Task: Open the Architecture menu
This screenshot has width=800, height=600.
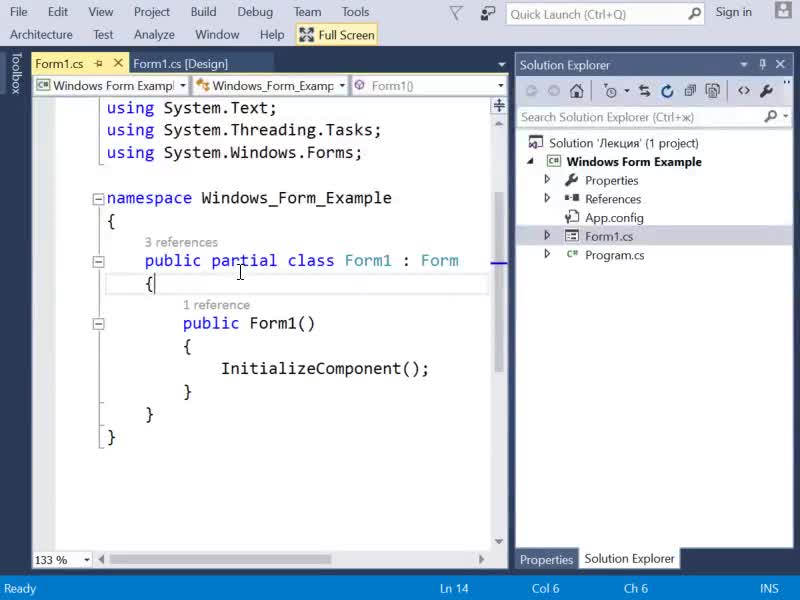Action: (x=41, y=35)
